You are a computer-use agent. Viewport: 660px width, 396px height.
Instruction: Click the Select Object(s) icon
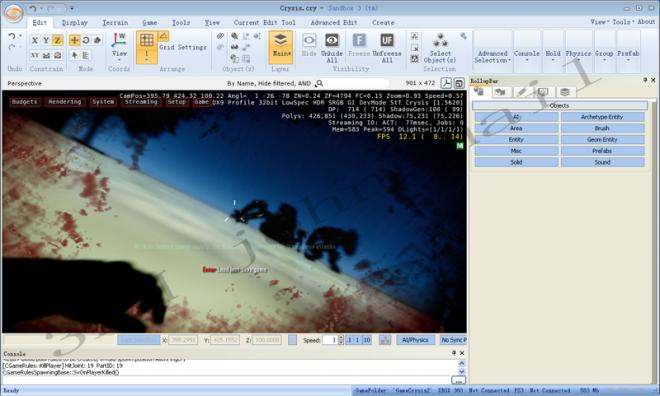440,41
